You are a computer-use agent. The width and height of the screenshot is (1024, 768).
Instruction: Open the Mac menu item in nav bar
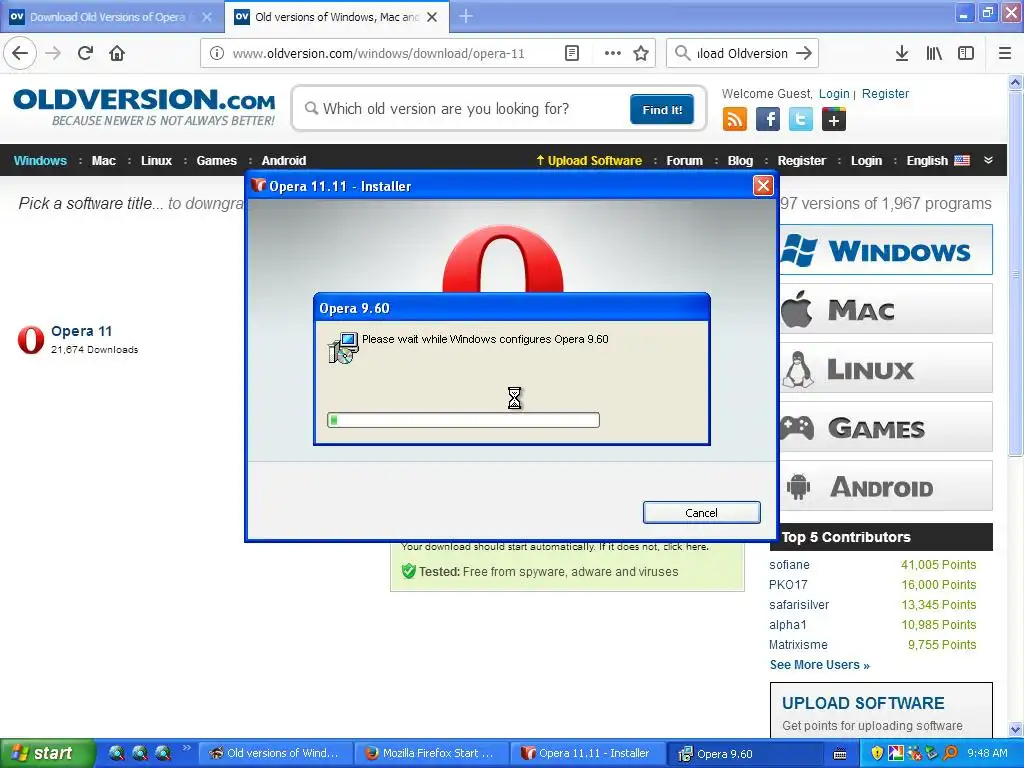click(104, 161)
